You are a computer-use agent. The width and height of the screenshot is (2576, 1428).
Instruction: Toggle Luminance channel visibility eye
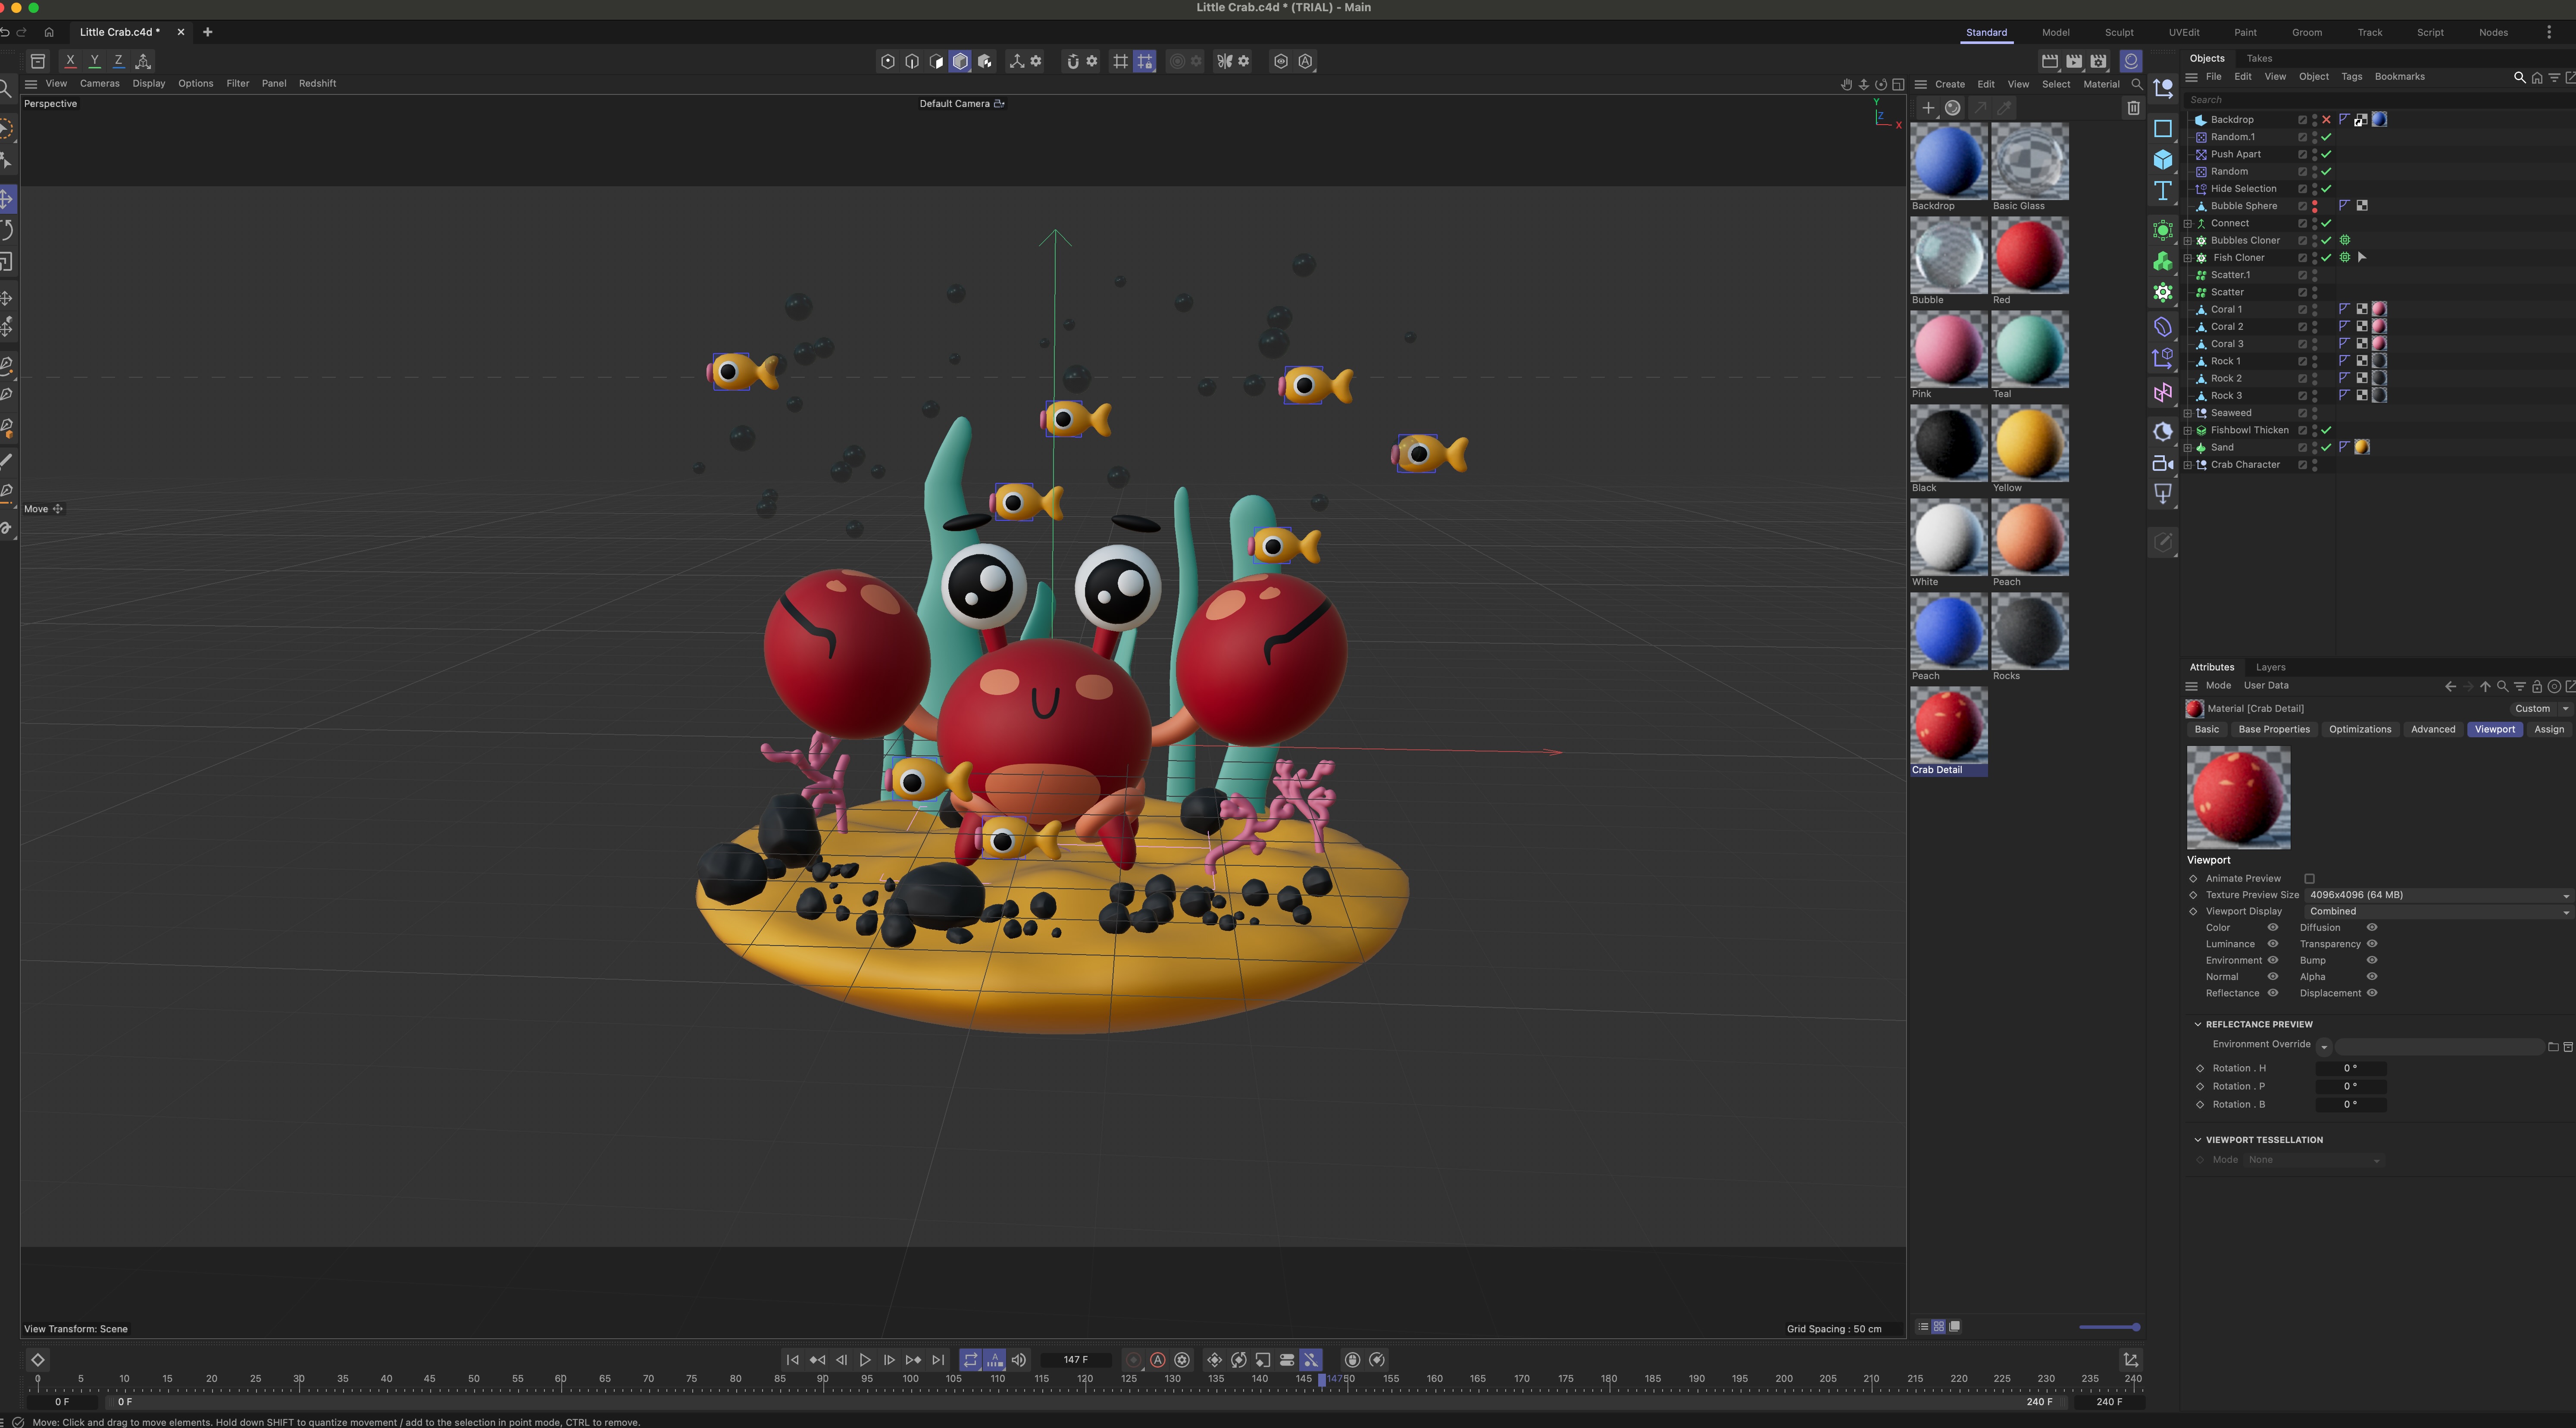(2273, 944)
